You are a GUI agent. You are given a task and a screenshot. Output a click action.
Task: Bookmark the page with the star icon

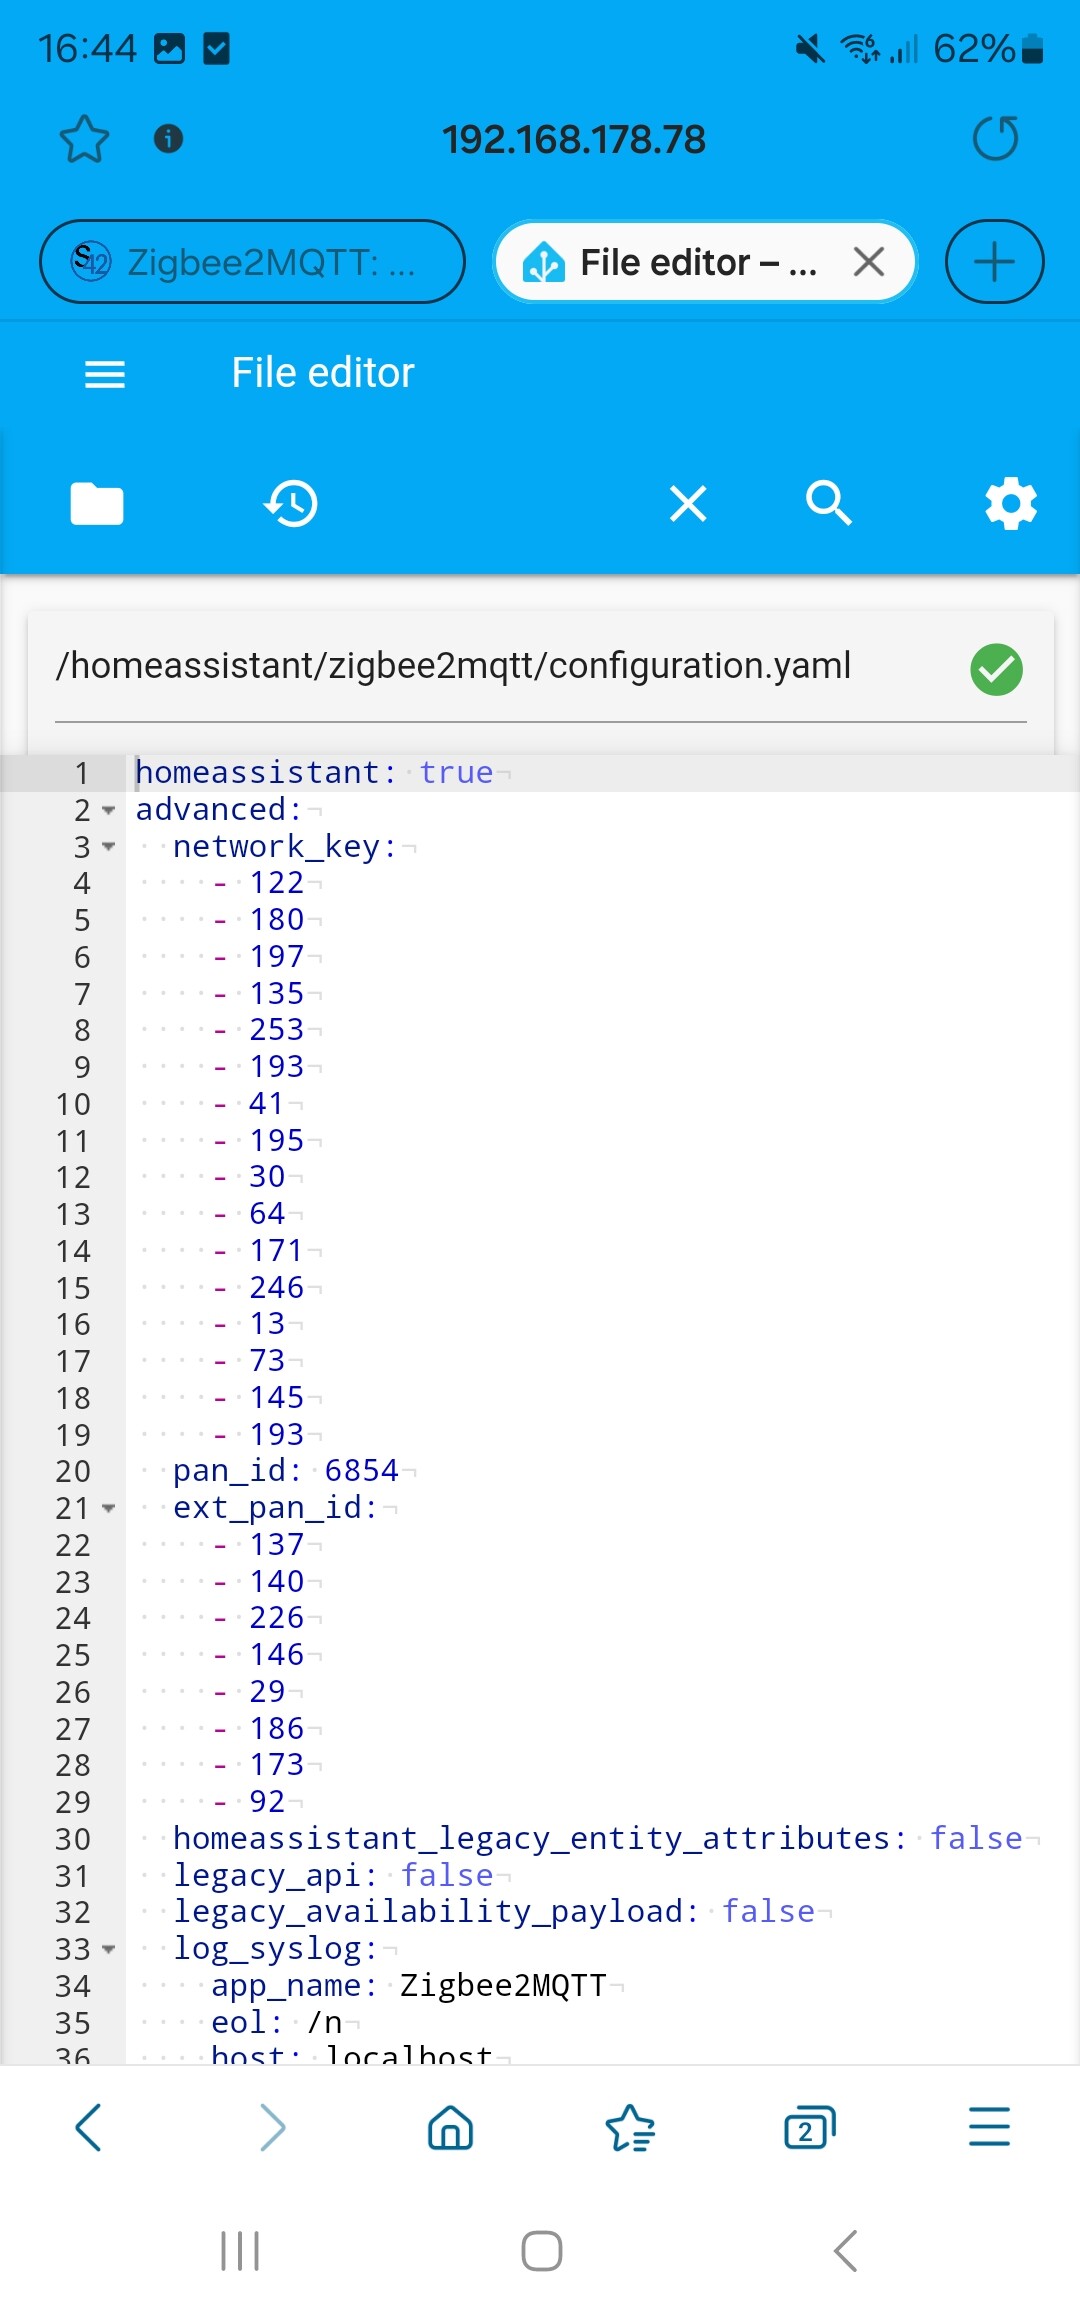tap(84, 139)
